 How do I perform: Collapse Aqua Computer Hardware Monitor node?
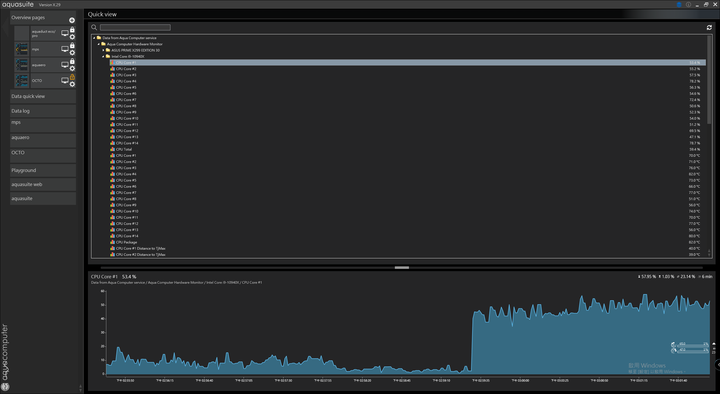pos(99,44)
